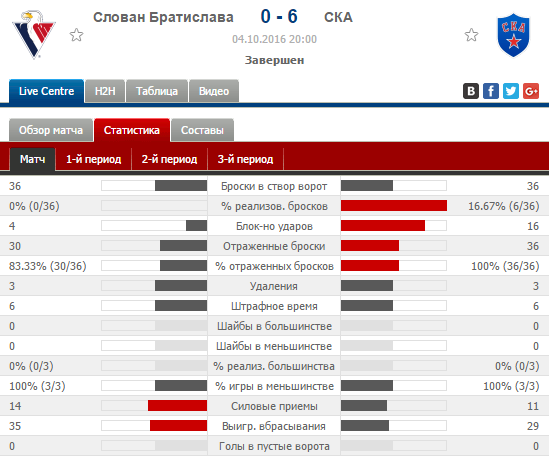
Task: Select the Матч statistics filter
Action: click(33, 160)
